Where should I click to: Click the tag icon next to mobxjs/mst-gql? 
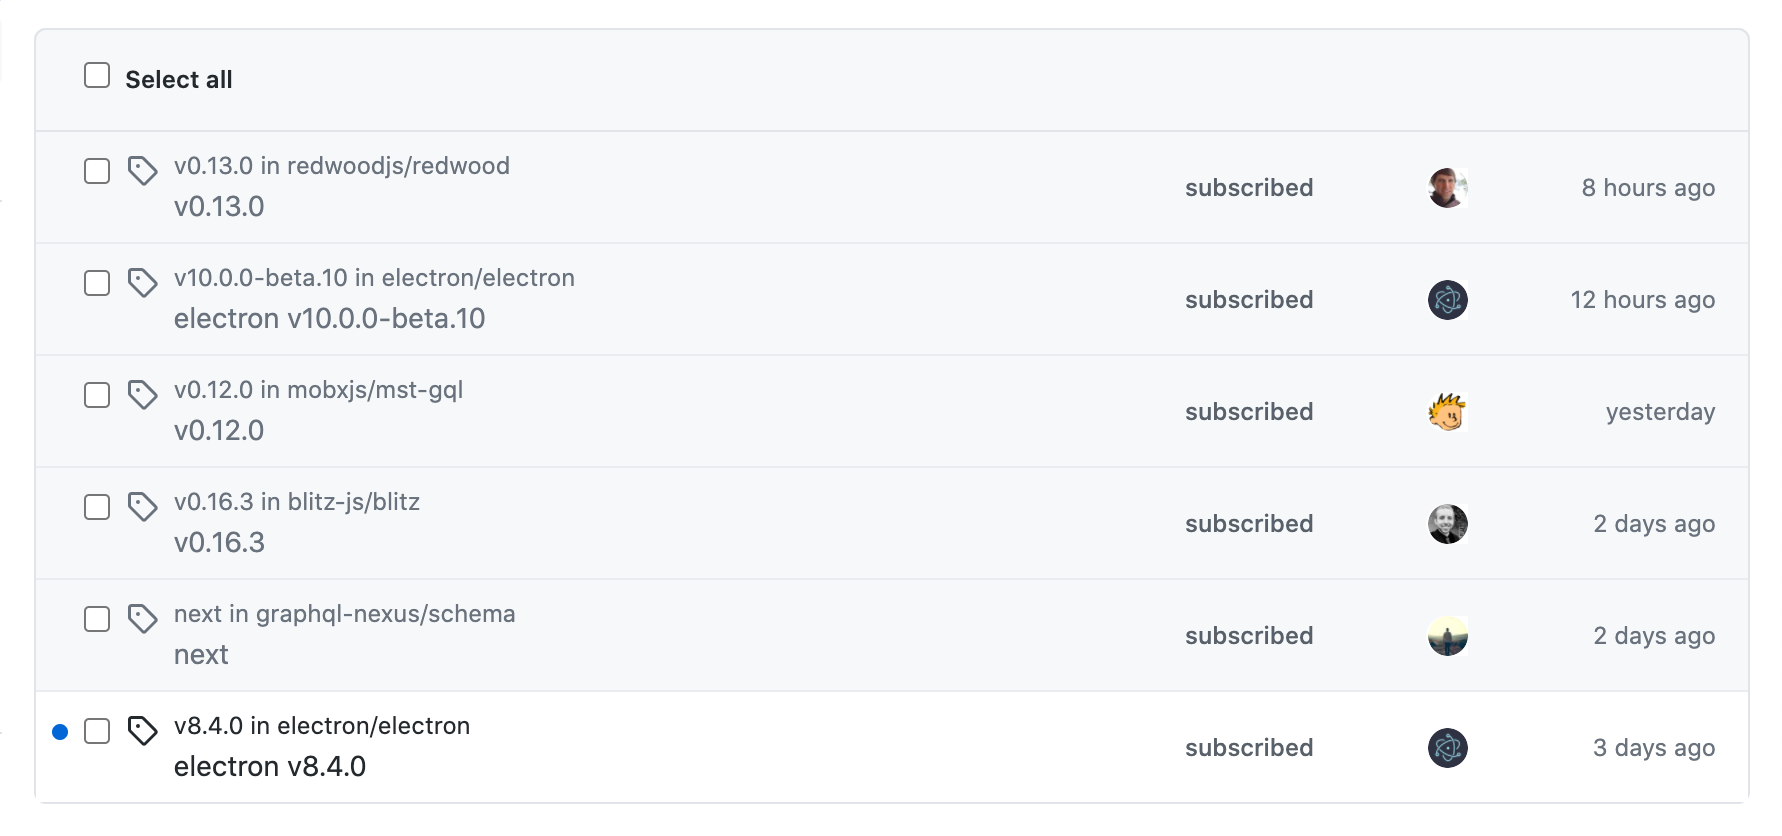coord(142,395)
